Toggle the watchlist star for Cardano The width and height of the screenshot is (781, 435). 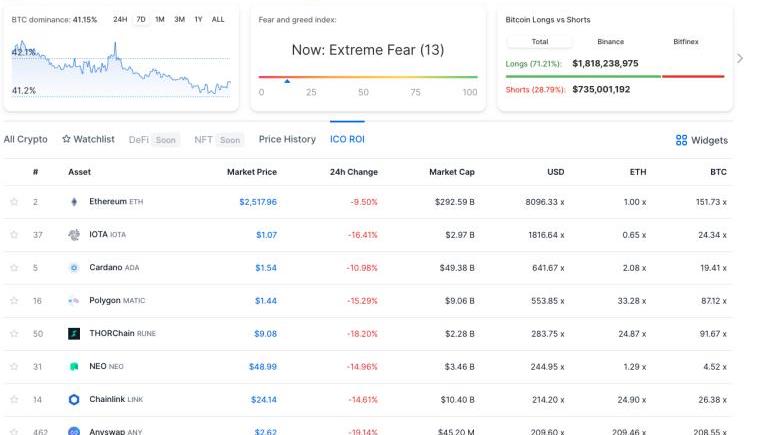point(14,268)
